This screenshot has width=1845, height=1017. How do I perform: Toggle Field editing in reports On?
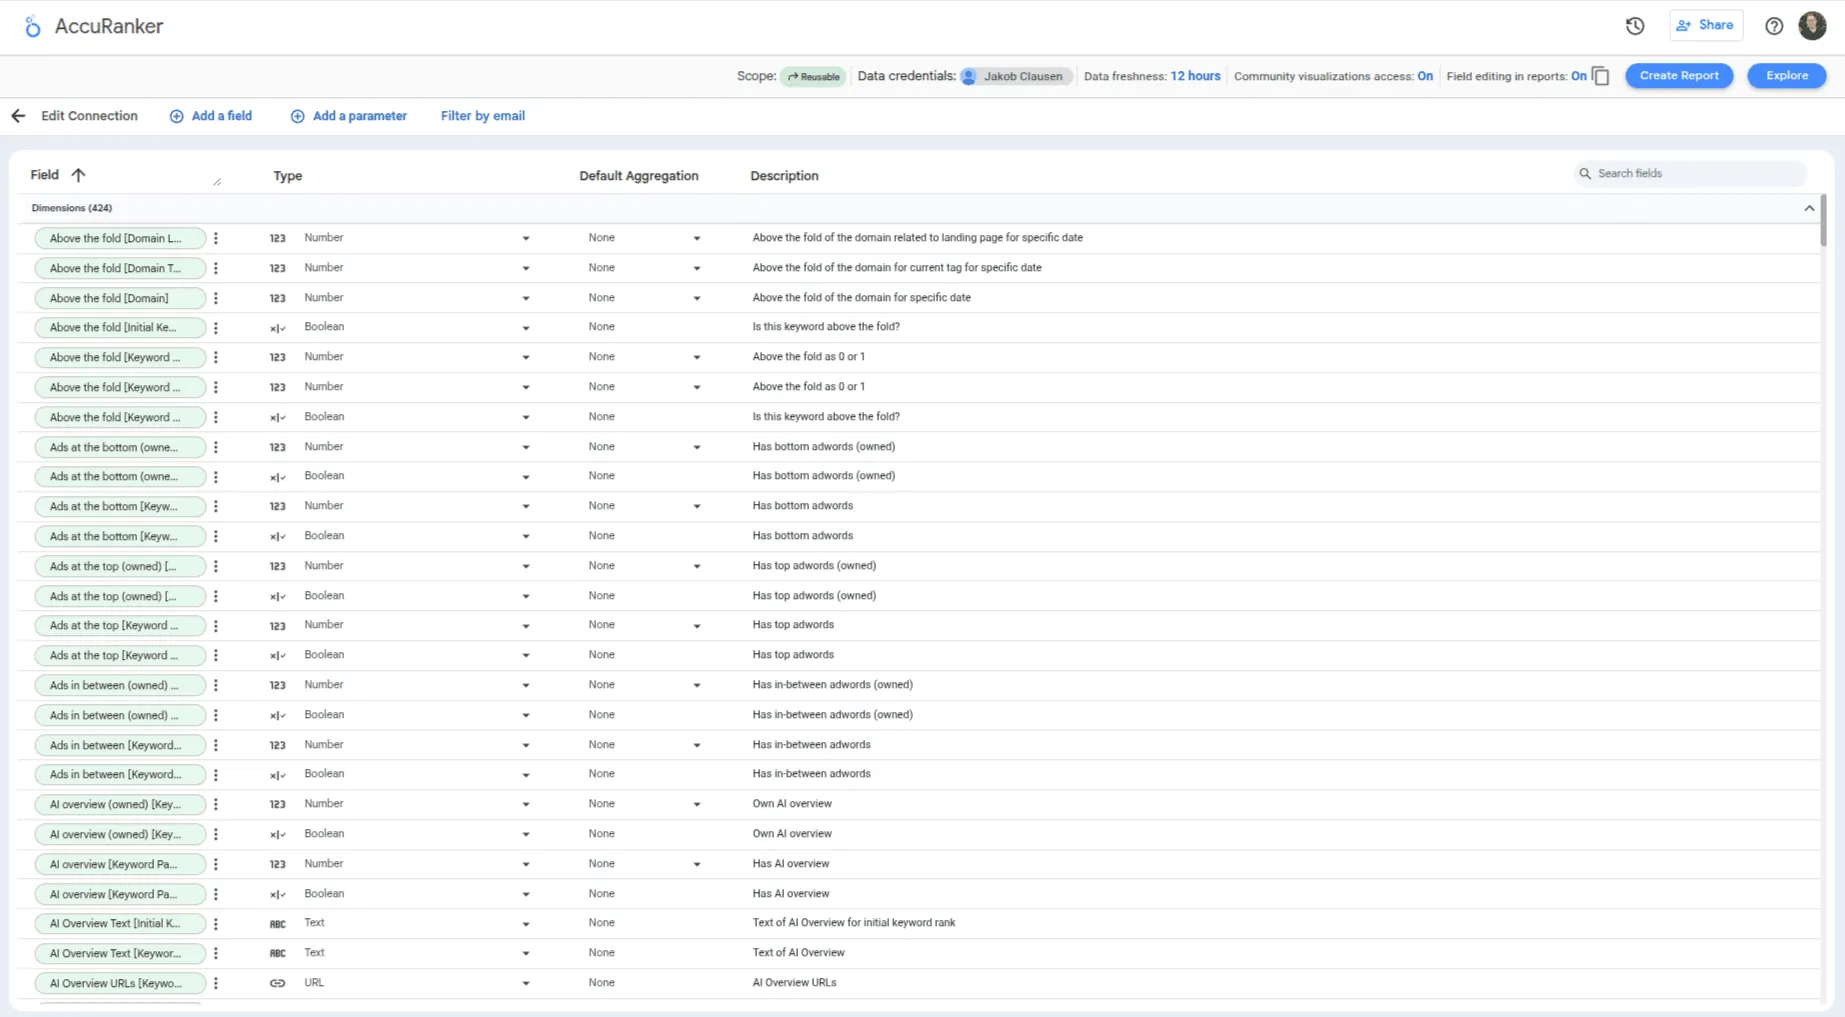(x=1578, y=76)
